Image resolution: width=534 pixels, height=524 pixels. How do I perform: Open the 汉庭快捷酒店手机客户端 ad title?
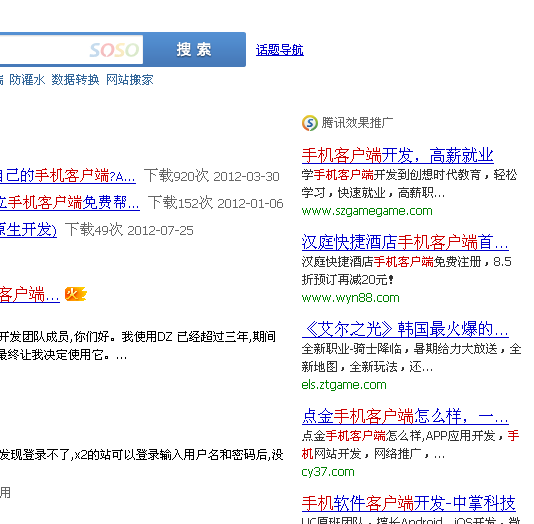pos(405,242)
